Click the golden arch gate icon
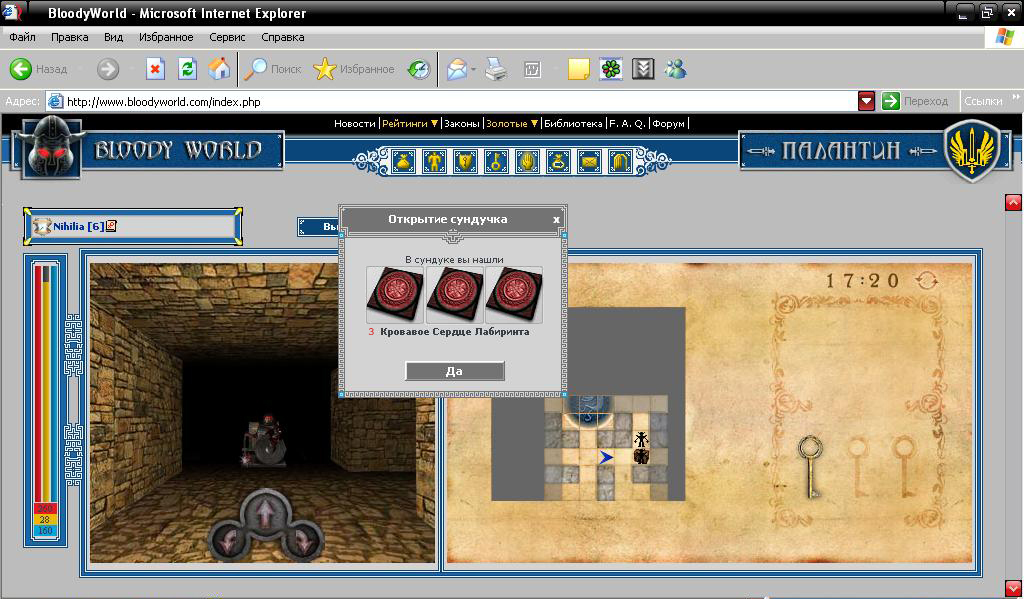Viewport: 1024px width, 599px height. click(620, 161)
